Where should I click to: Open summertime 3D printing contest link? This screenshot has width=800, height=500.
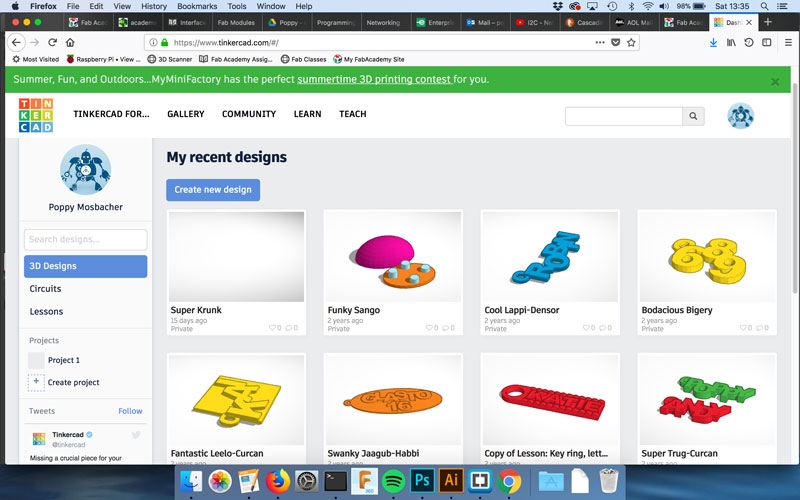pyautogui.click(x=374, y=79)
